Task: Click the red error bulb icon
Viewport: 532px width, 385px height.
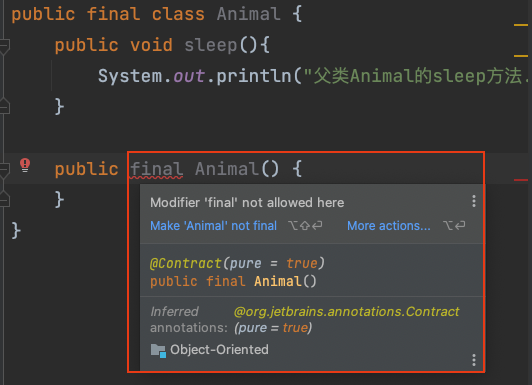Action: coord(25,165)
